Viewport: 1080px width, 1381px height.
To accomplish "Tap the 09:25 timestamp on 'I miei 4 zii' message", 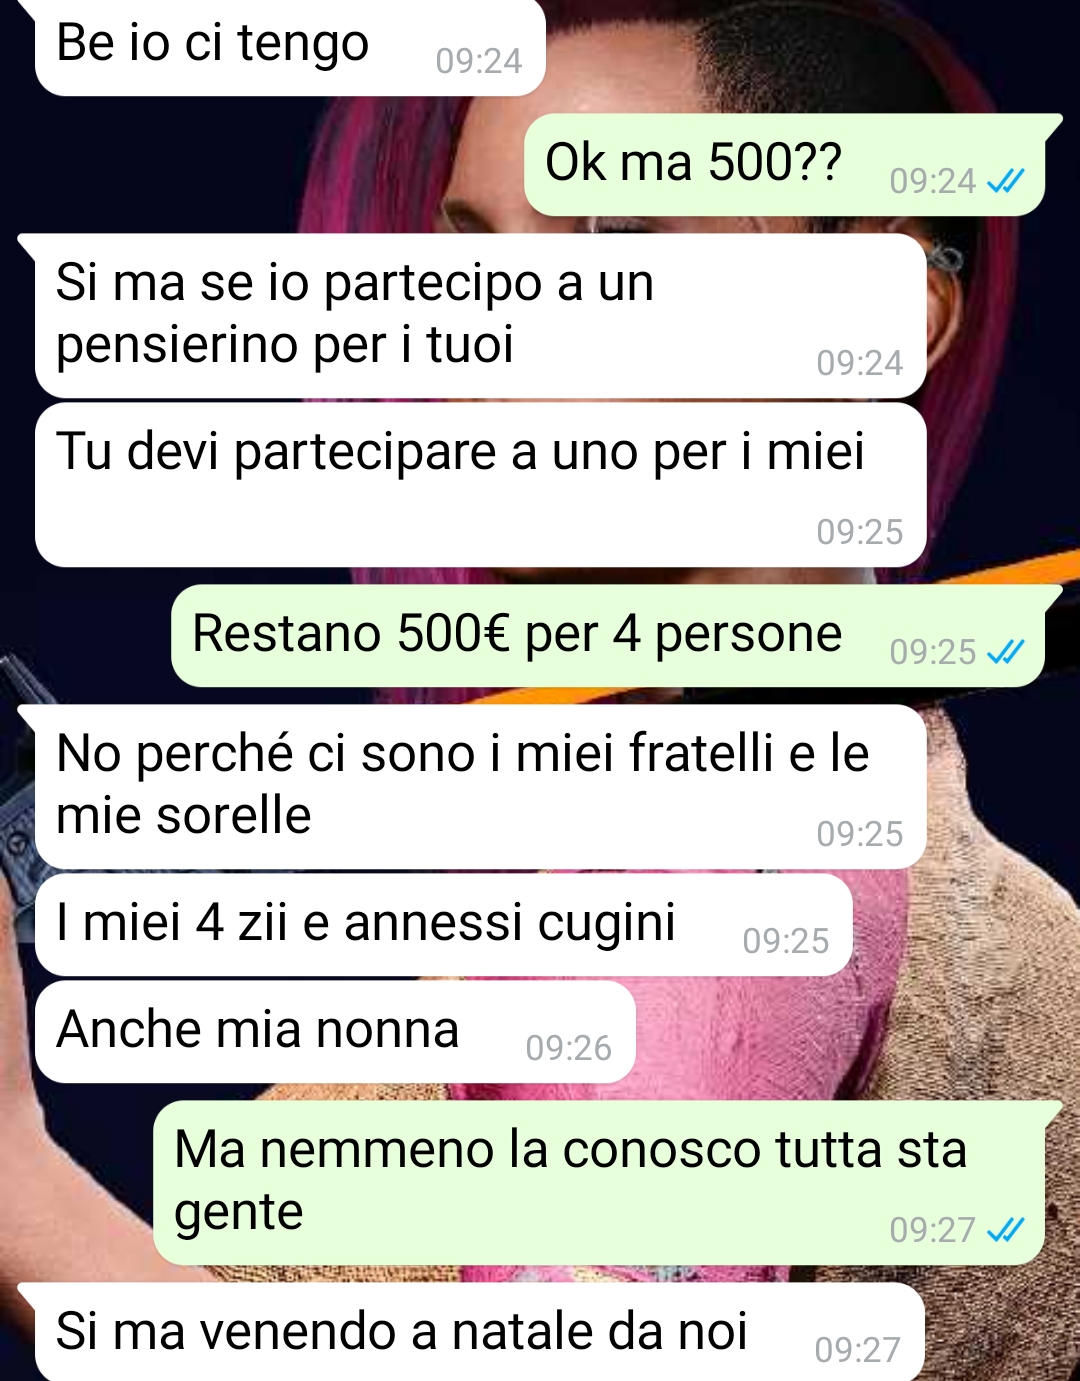I will pyautogui.click(x=786, y=941).
